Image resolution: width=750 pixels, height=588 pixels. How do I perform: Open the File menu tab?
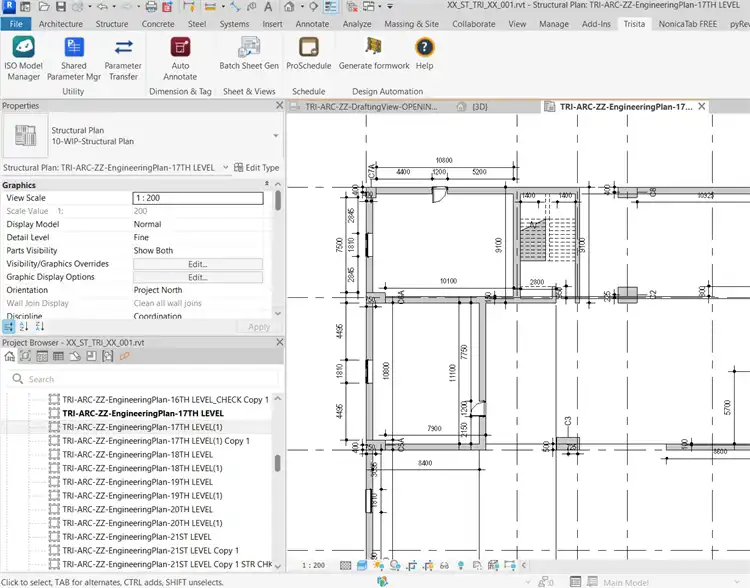tap(16, 24)
